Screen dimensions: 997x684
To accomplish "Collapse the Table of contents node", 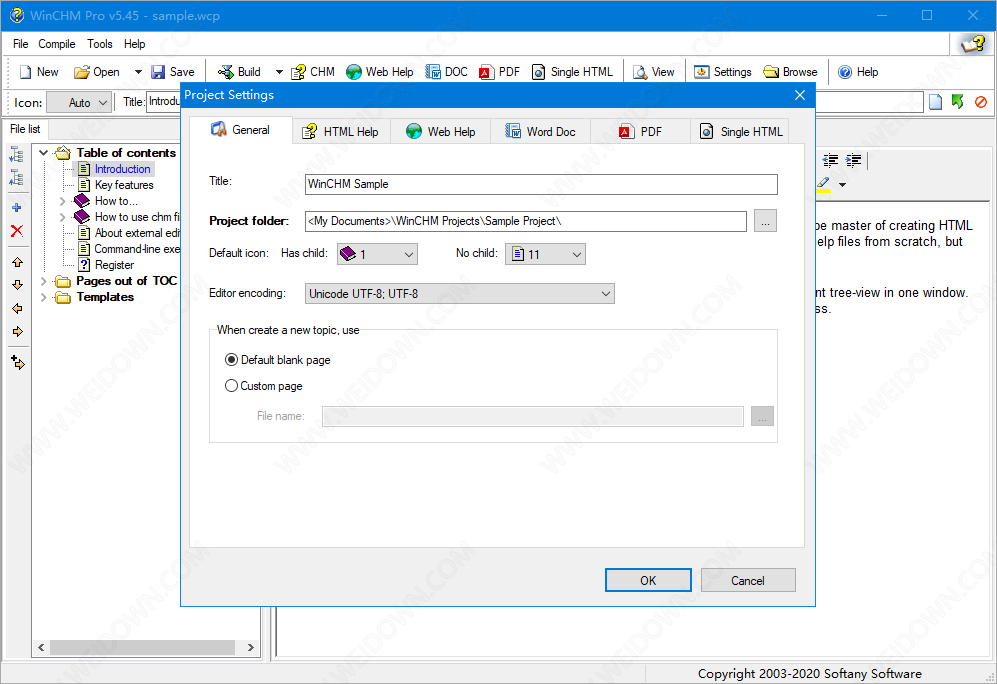I will pyautogui.click(x=43, y=153).
